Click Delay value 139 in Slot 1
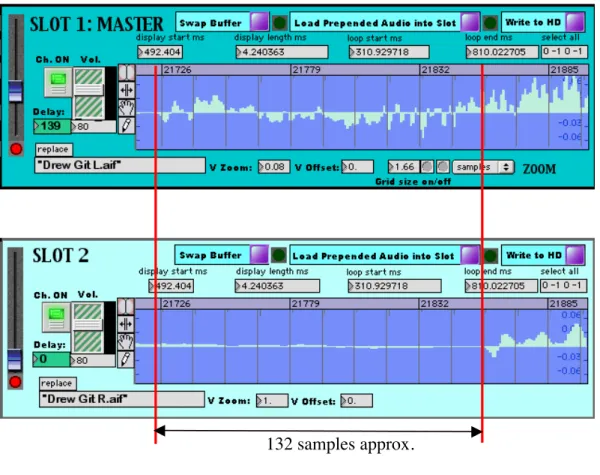 (x=52, y=126)
